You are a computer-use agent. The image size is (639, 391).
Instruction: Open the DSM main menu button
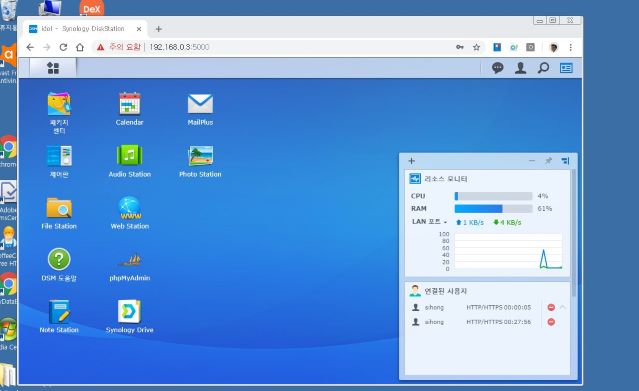(x=53, y=68)
